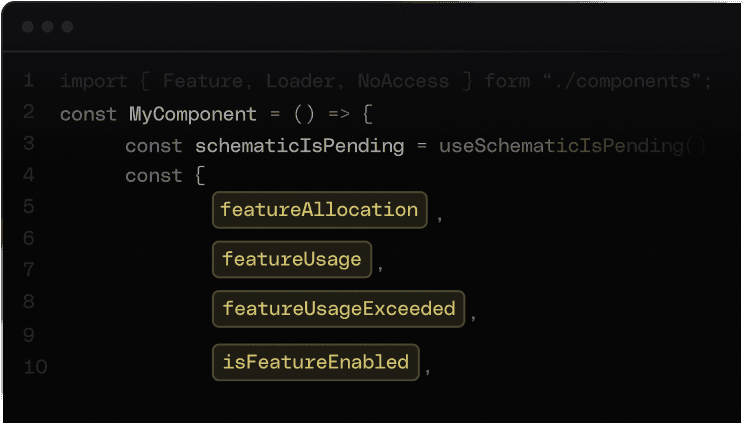Place cursor on schematicIsPending variable

[299, 146]
